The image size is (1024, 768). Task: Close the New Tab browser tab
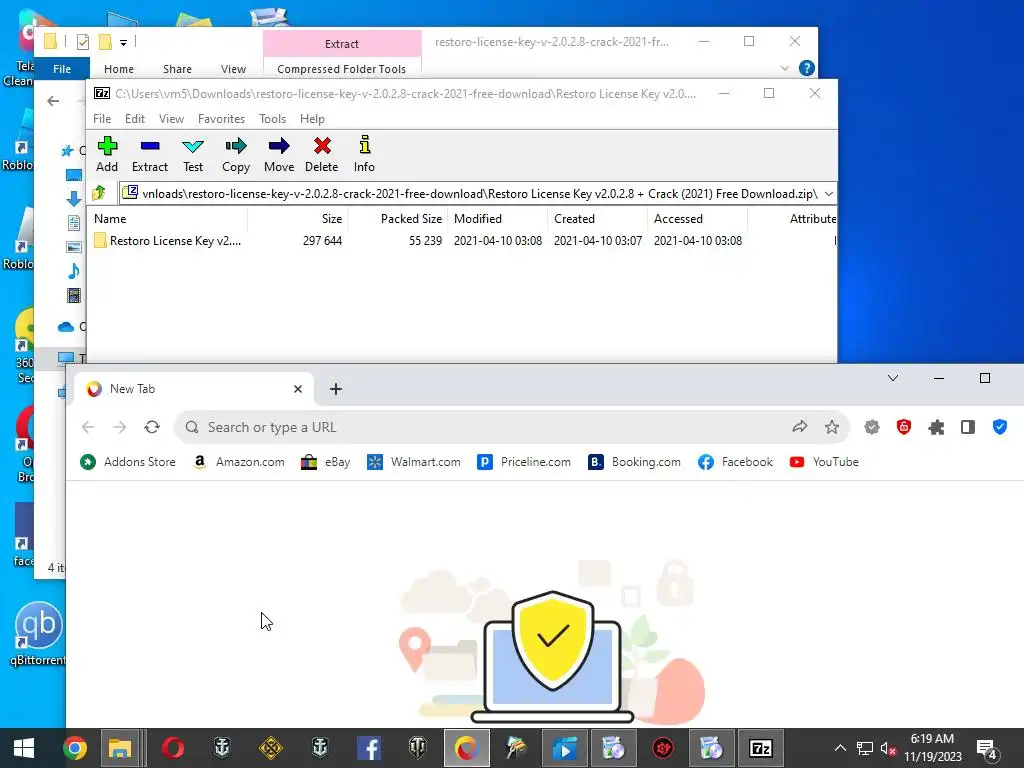pyautogui.click(x=298, y=389)
